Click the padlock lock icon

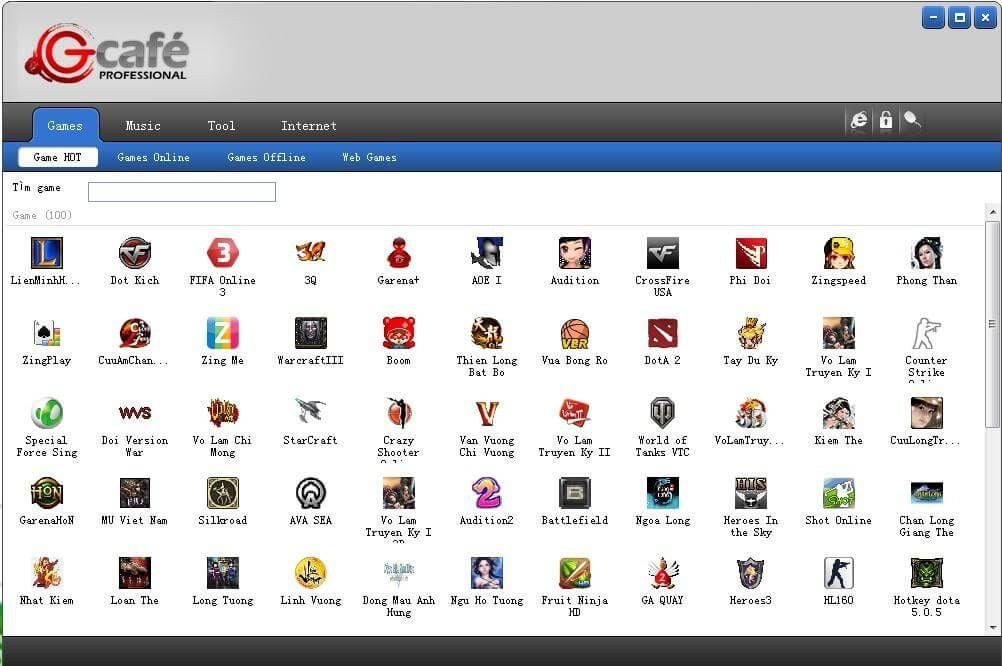click(x=886, y=120)
